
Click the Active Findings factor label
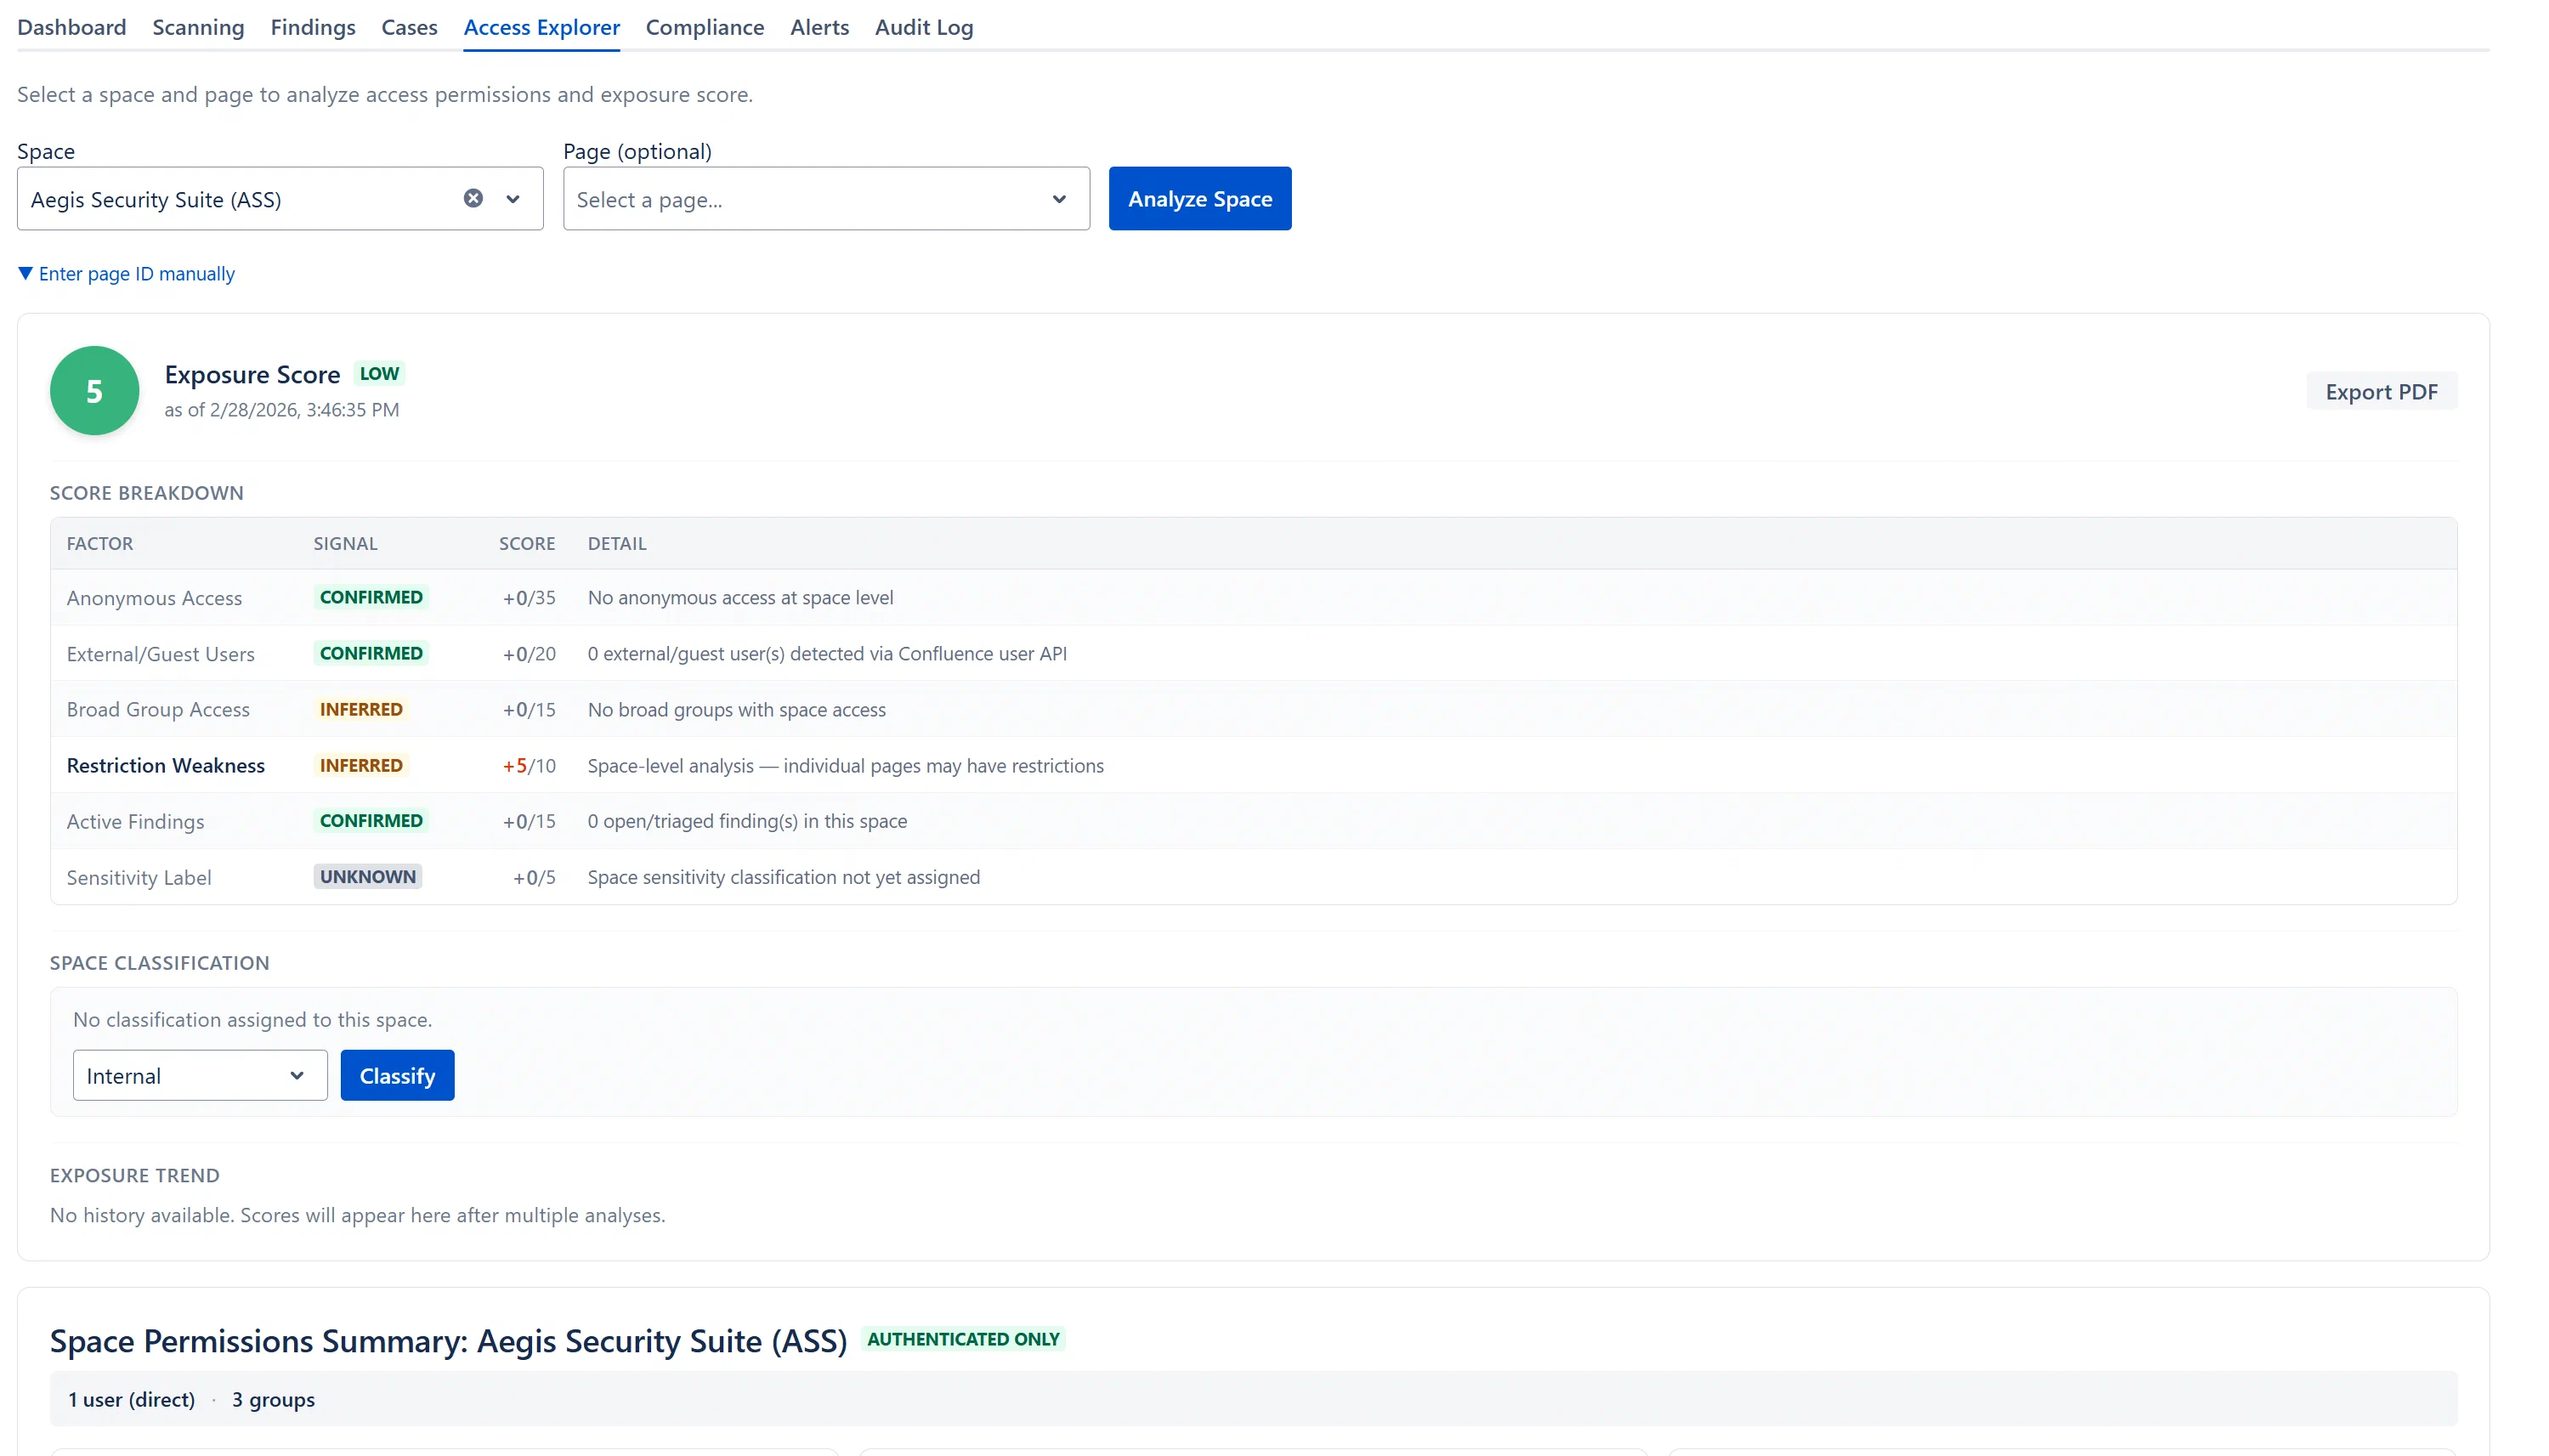135,821
